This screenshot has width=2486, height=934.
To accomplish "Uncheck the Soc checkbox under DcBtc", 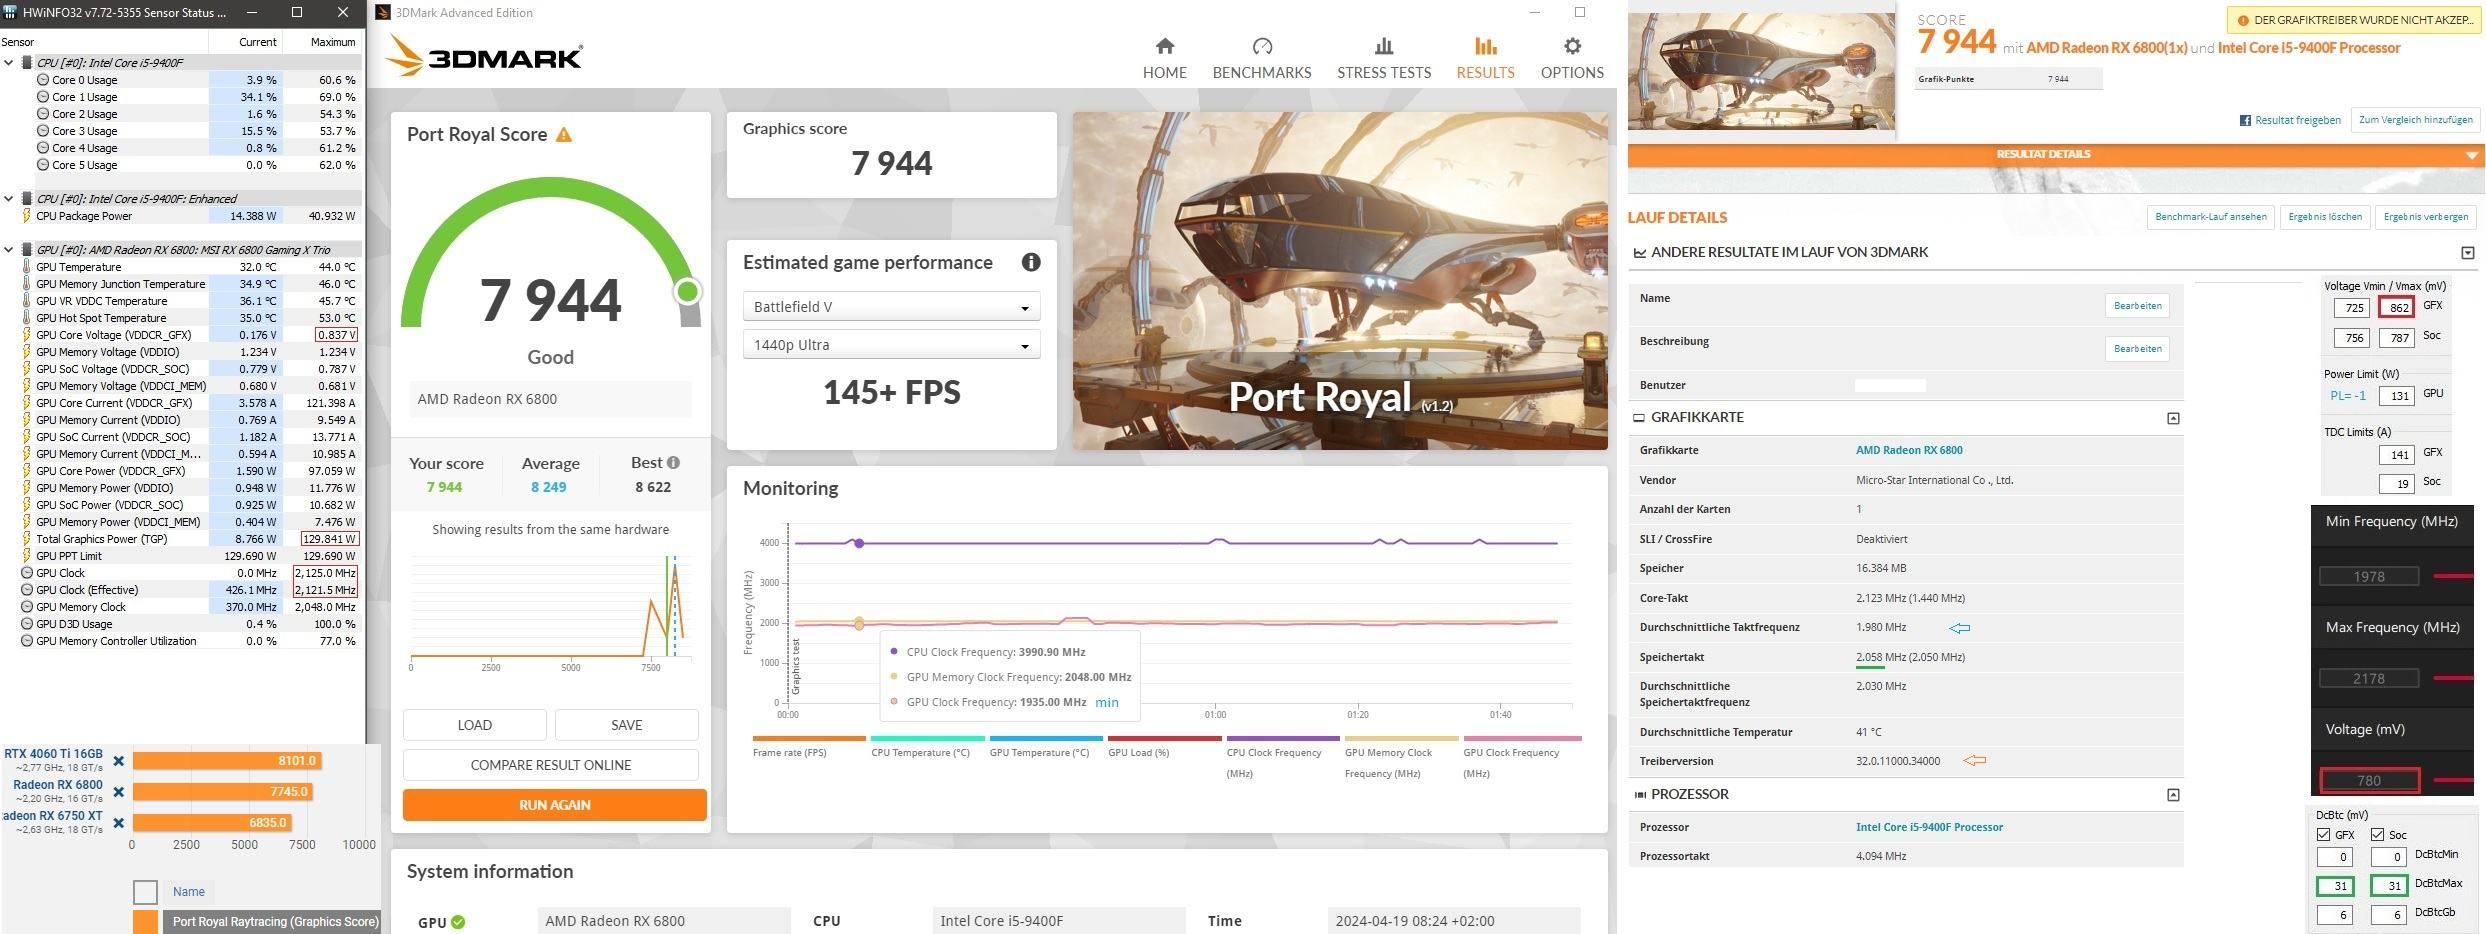I will pyautogui.click(x=2377, y=834).
